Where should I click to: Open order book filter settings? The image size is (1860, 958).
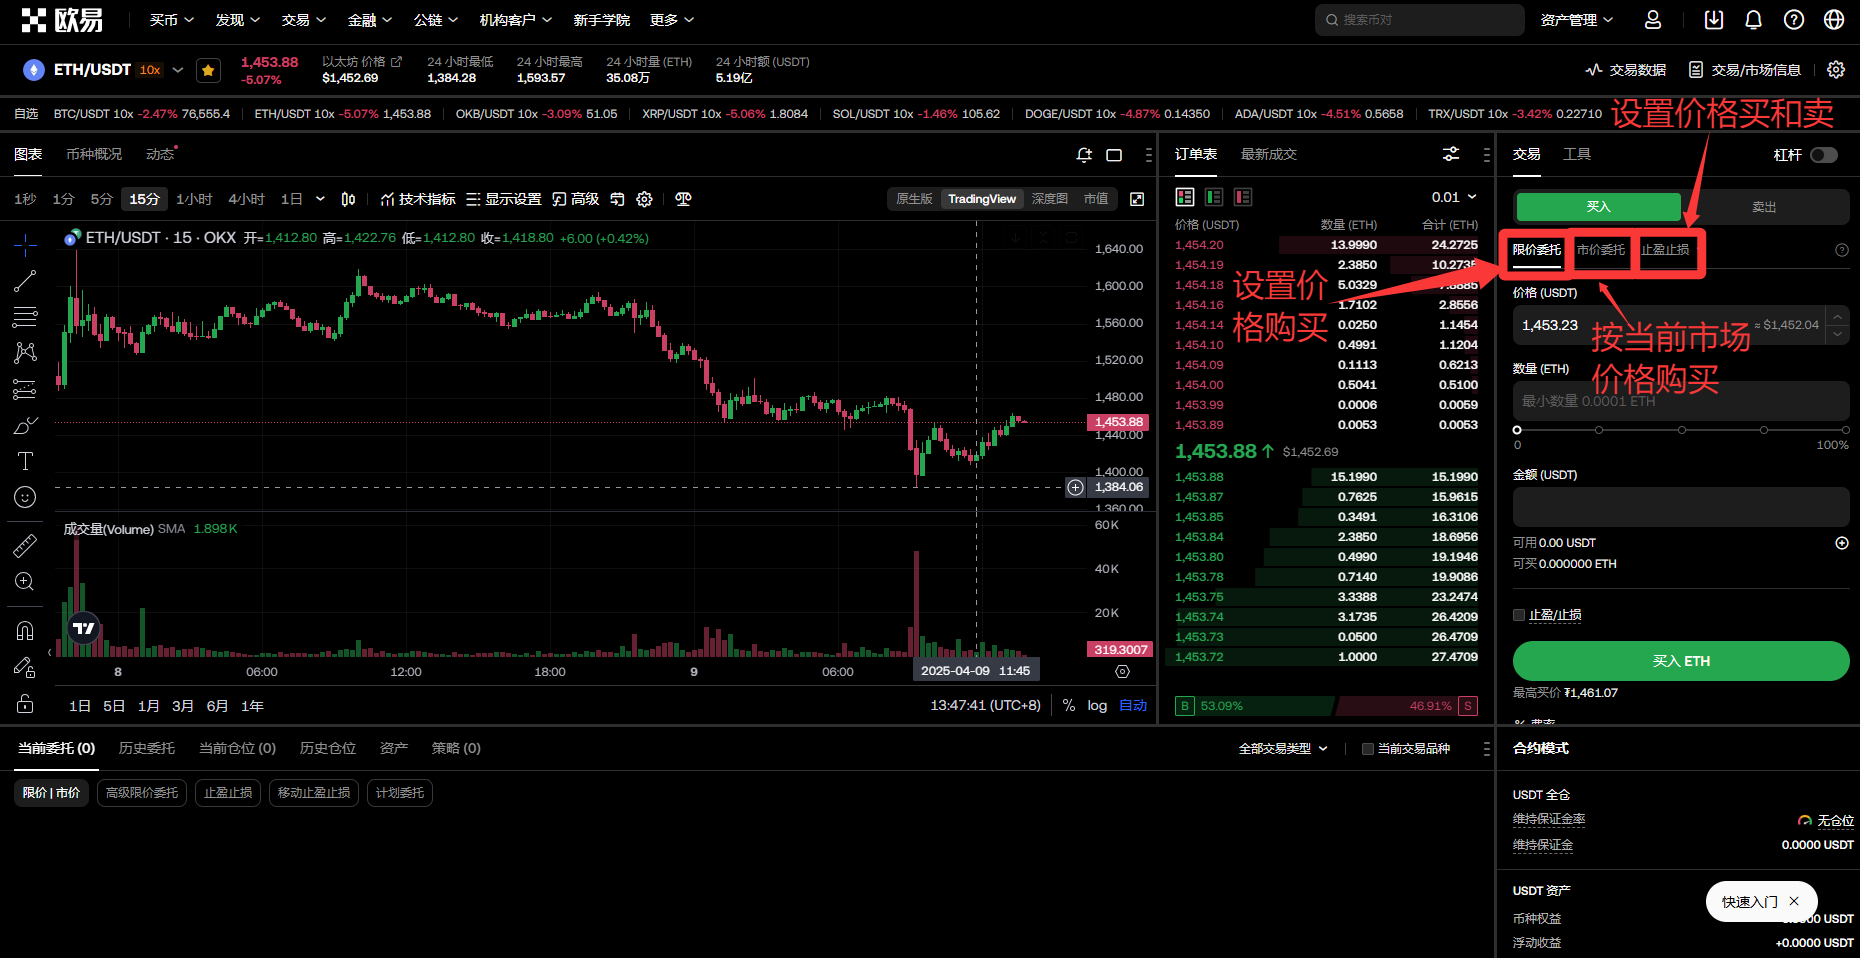tap(1451, 154)
